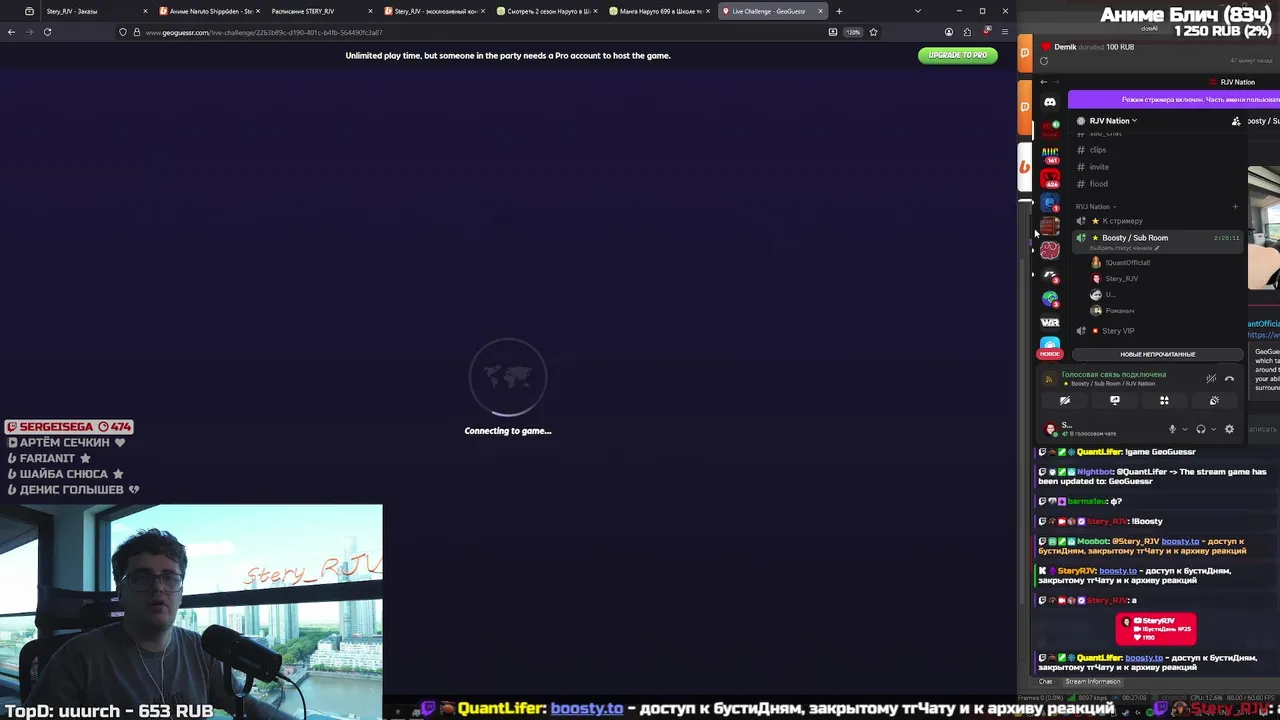1280x720 pixels.
Task: Add channel to RVJ Nation category
Action: (x=1235, y=207)
